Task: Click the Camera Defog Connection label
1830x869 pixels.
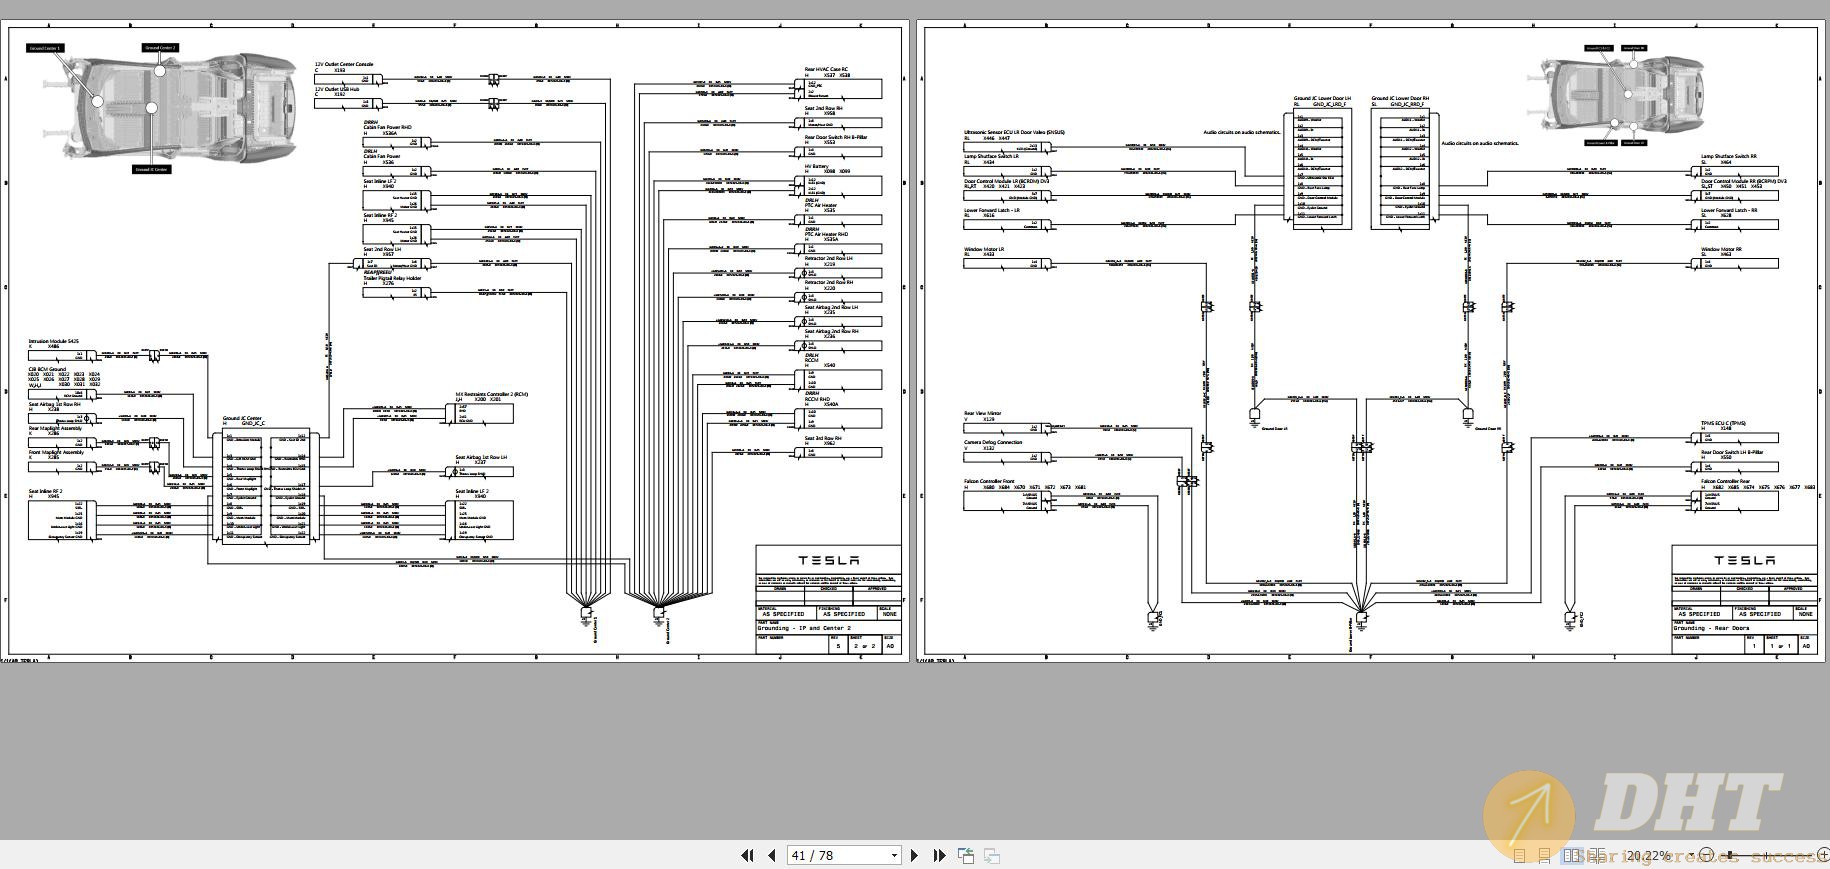Action: click(x=993, y=442)
